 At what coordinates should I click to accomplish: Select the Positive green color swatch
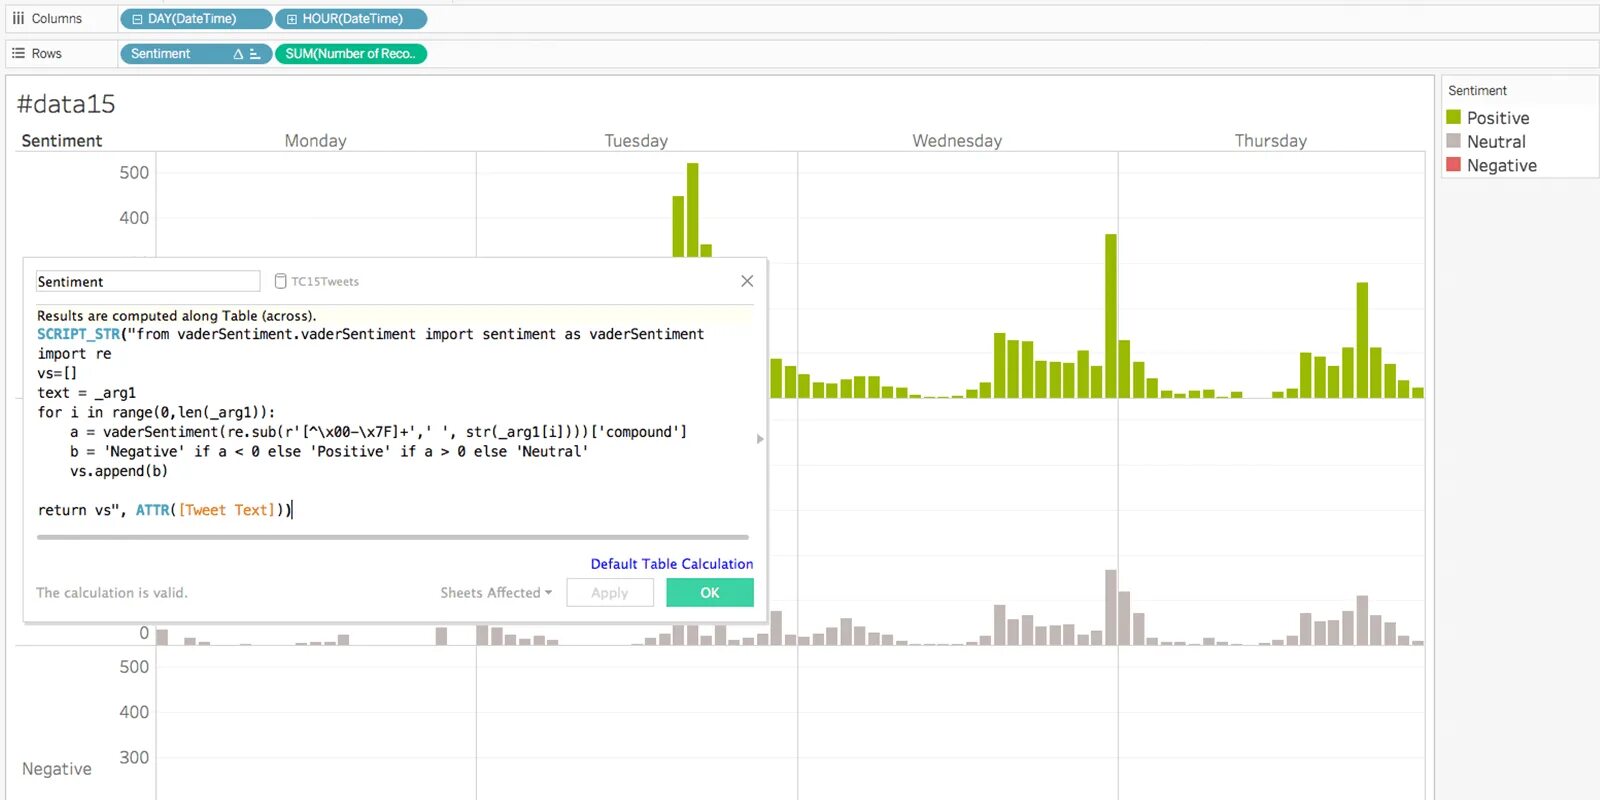pyautogui.click(x=1454, y=117)
